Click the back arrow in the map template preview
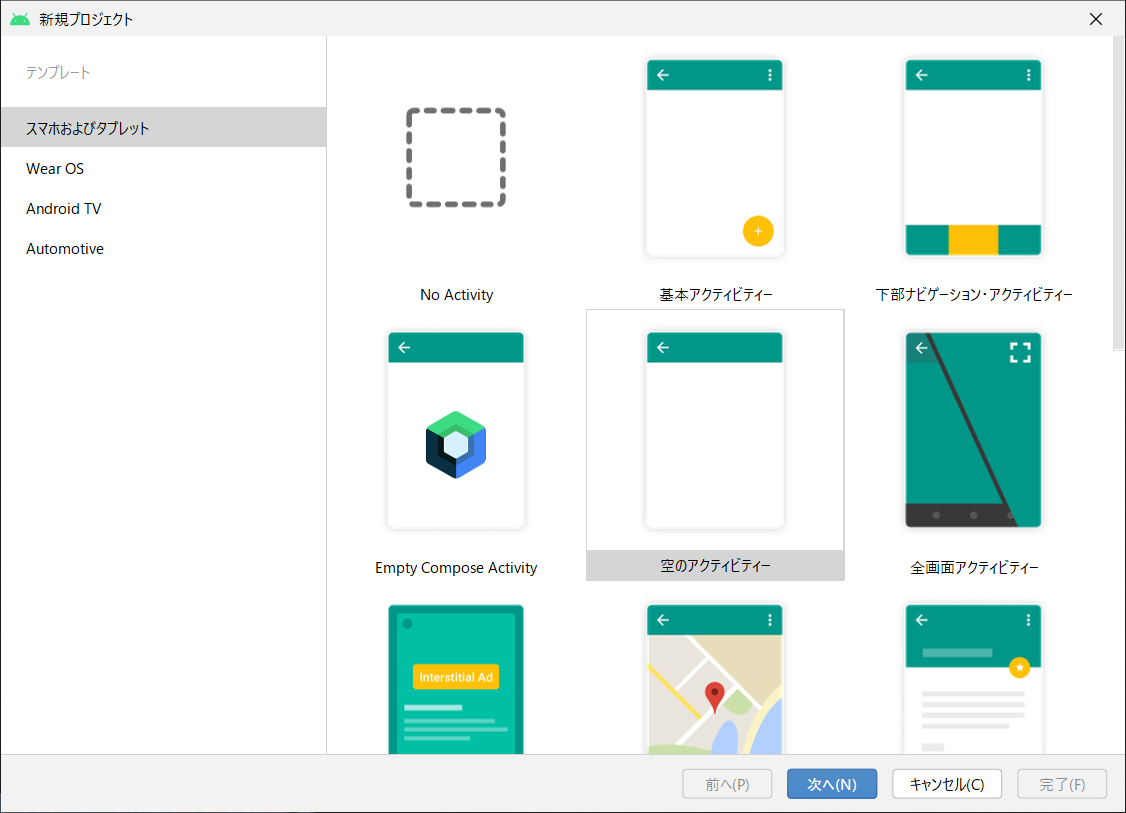 (x=663, y=620)
